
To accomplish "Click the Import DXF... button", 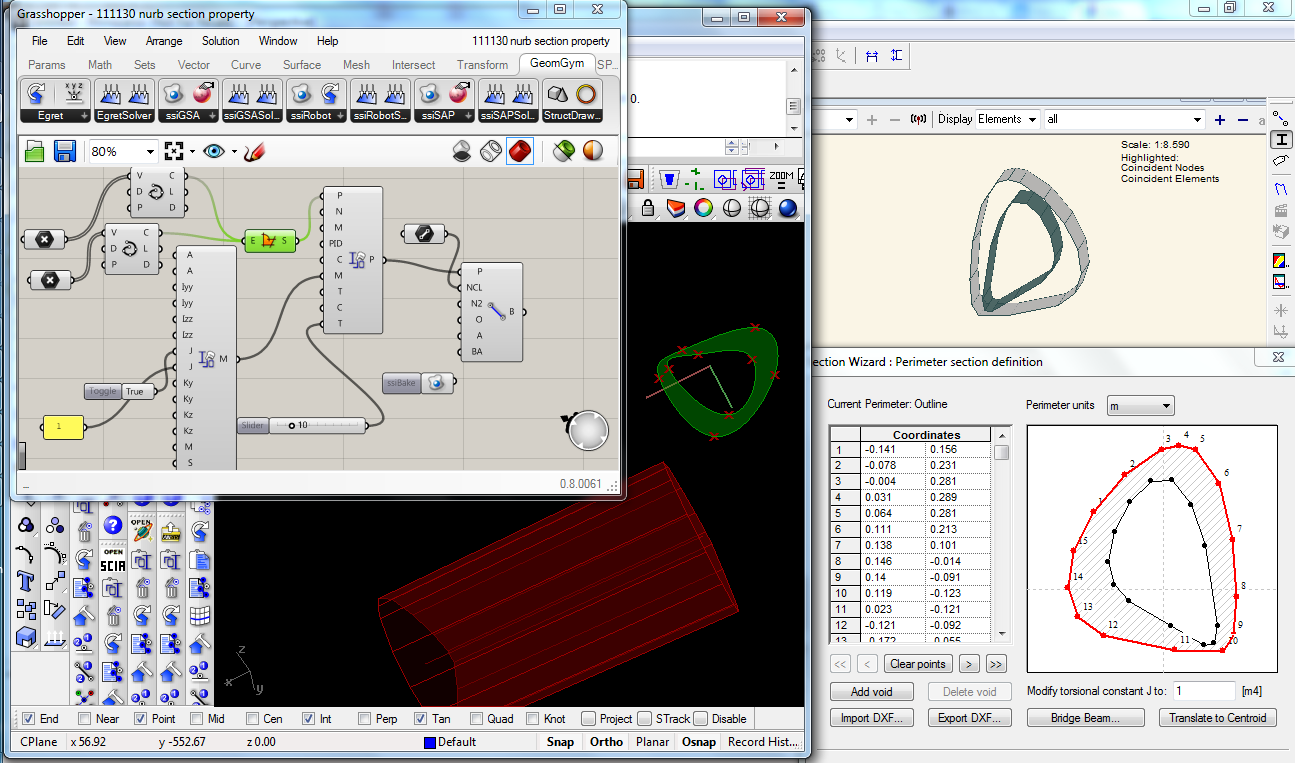I will pos(872,718).
